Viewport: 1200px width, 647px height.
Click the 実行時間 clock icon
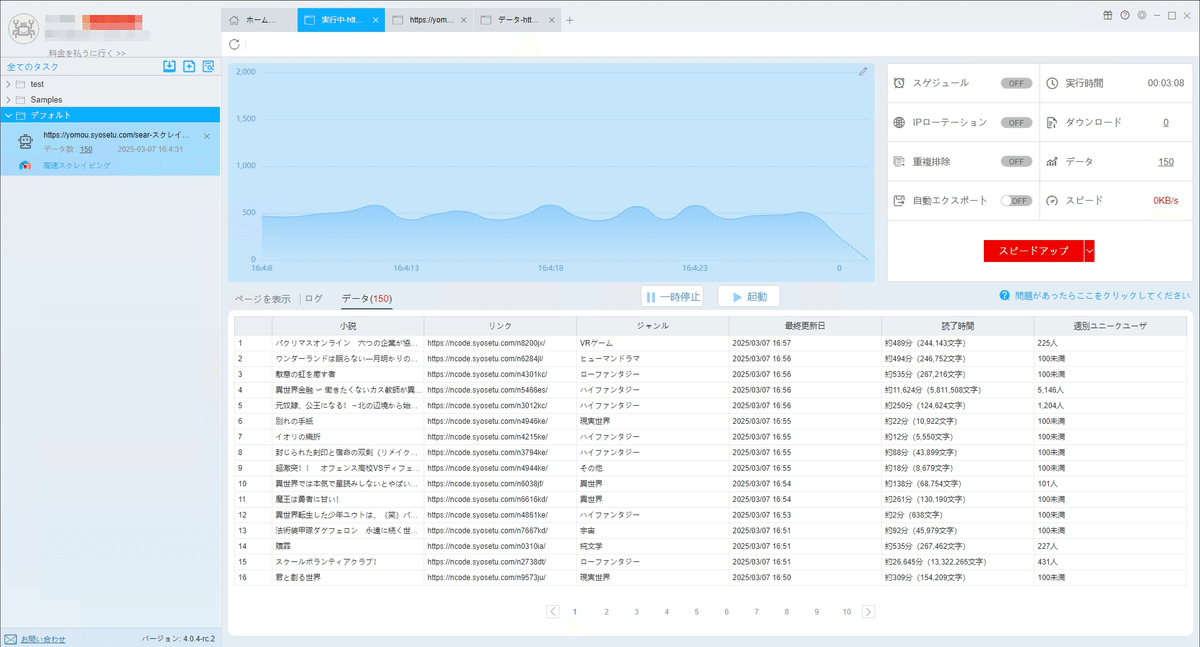tap(1052, 83)
